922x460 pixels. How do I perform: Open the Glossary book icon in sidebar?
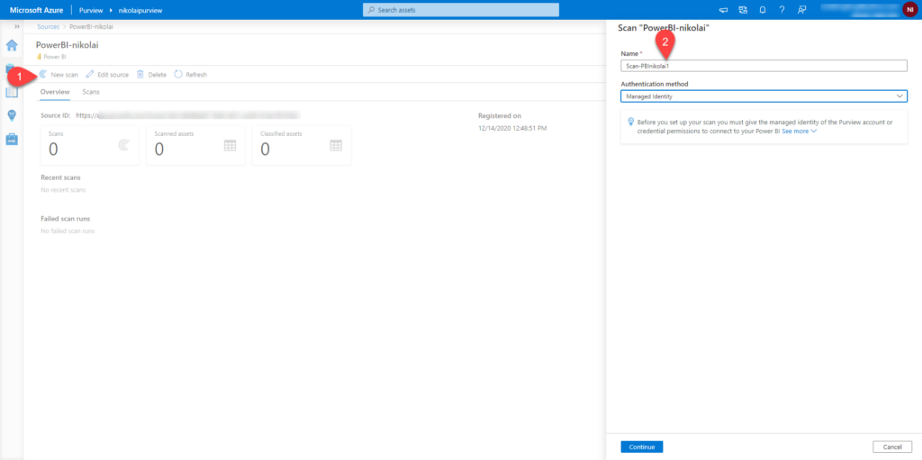(x=11, y=92)
